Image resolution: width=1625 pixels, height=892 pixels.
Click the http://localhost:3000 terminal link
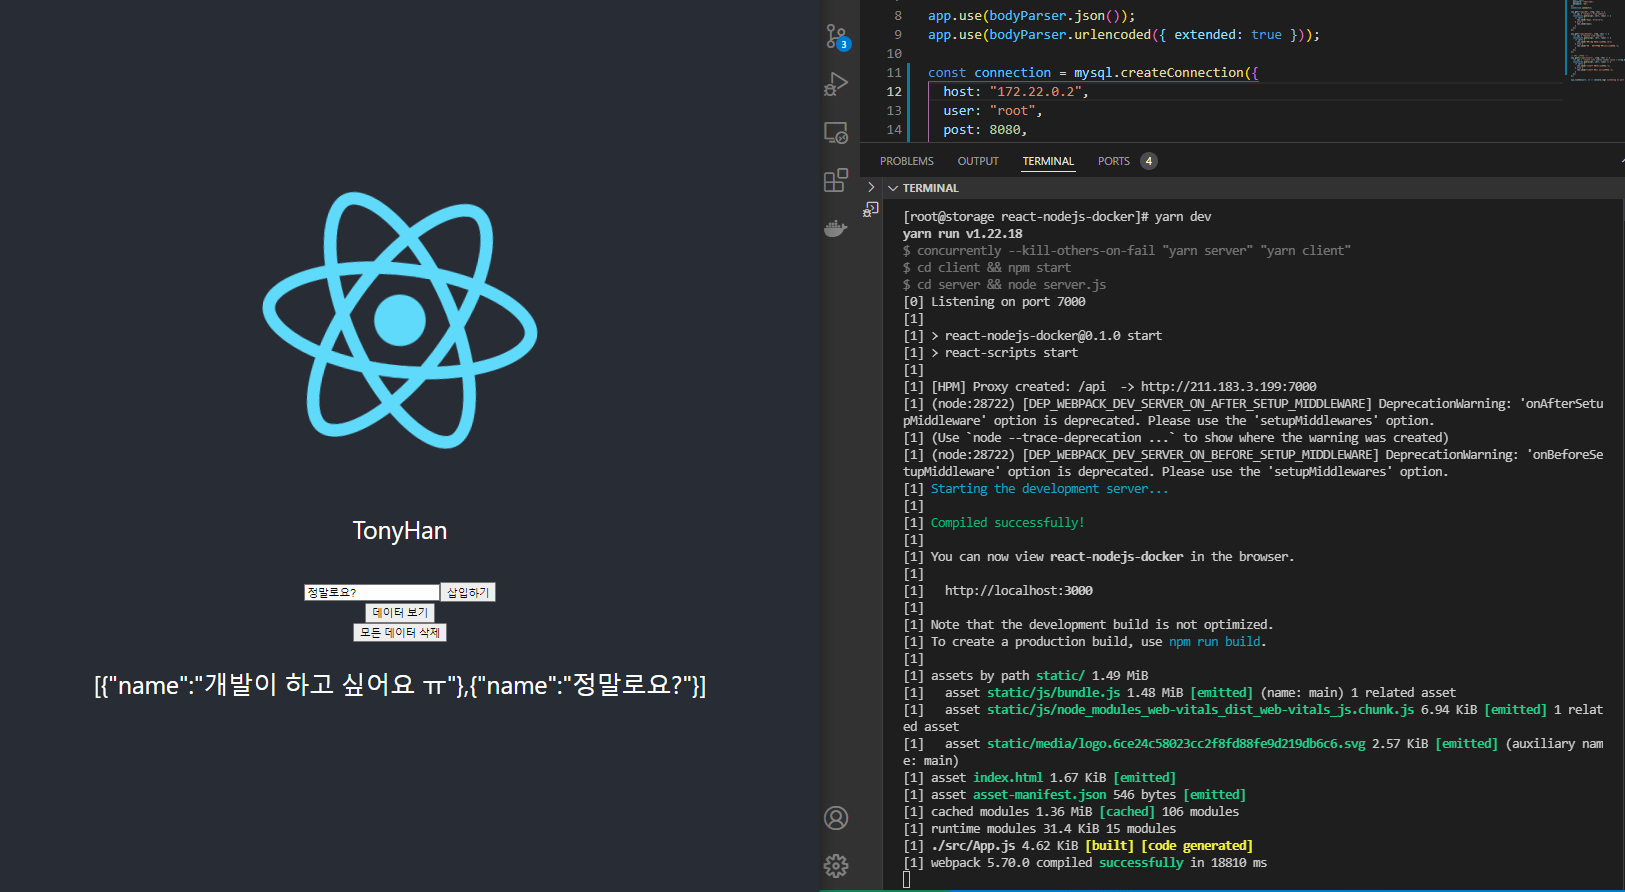pos(1018,590)
